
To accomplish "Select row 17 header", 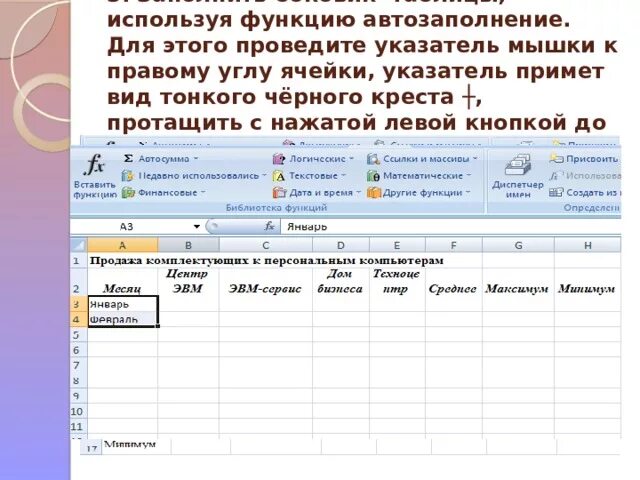I will coord(91,448).
